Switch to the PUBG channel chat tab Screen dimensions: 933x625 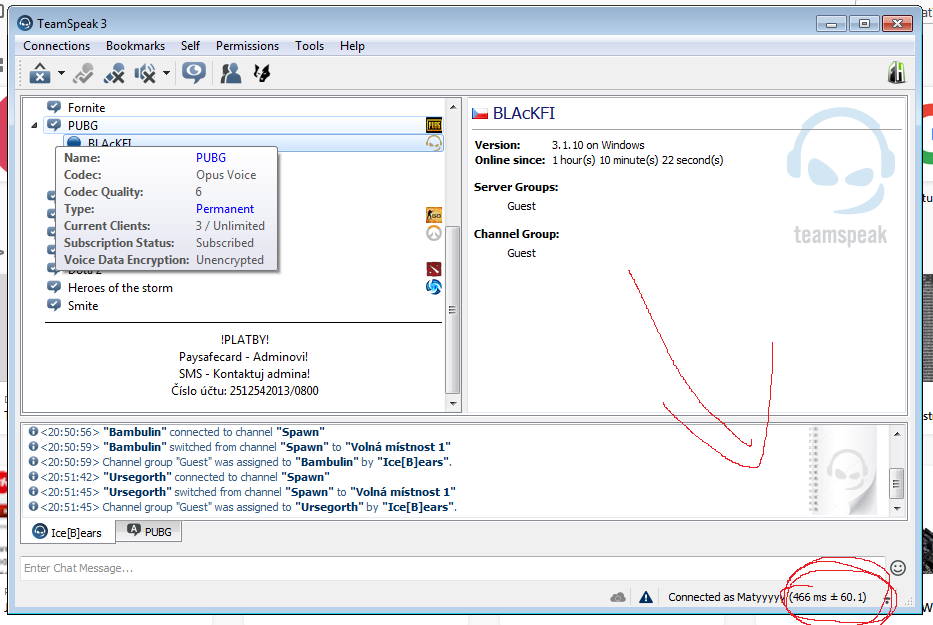click(149, 532)
